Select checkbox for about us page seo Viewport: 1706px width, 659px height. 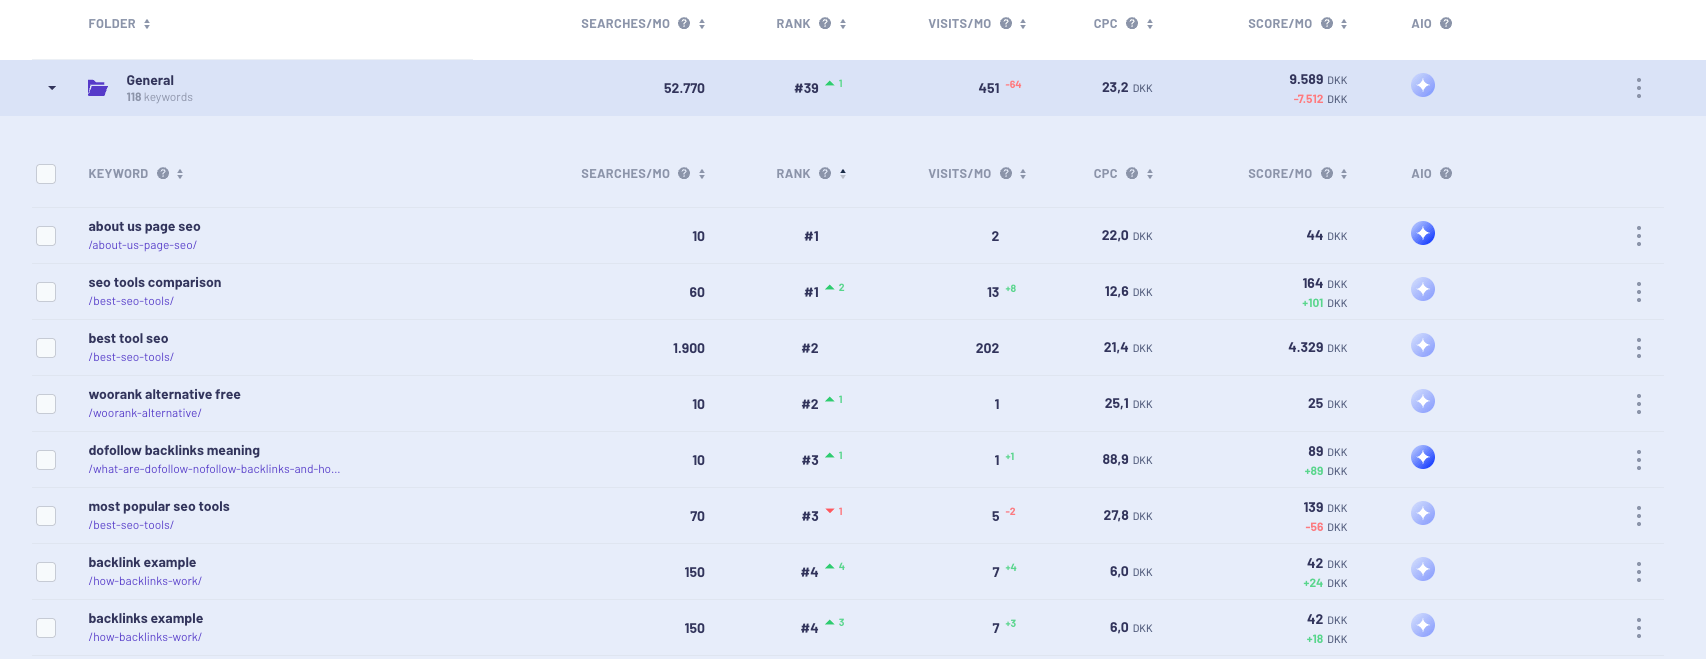(x=46, y=236)
